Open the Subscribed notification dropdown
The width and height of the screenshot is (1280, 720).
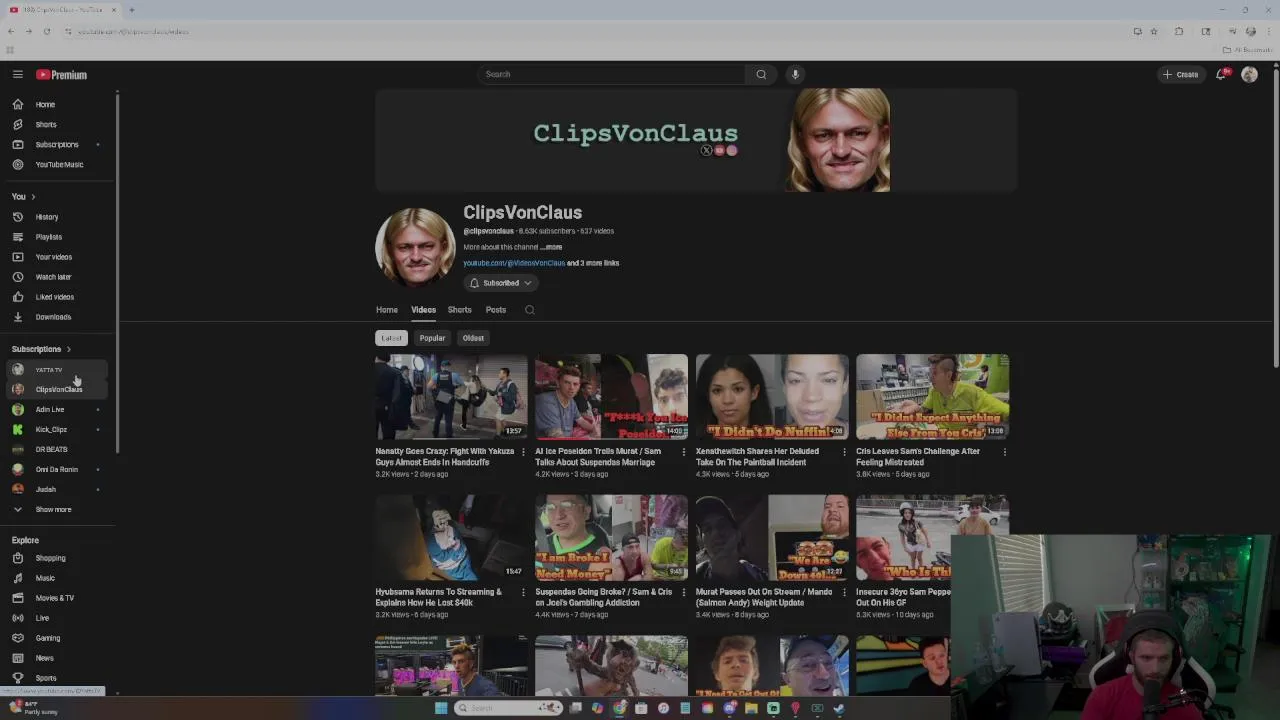point(501,283)
